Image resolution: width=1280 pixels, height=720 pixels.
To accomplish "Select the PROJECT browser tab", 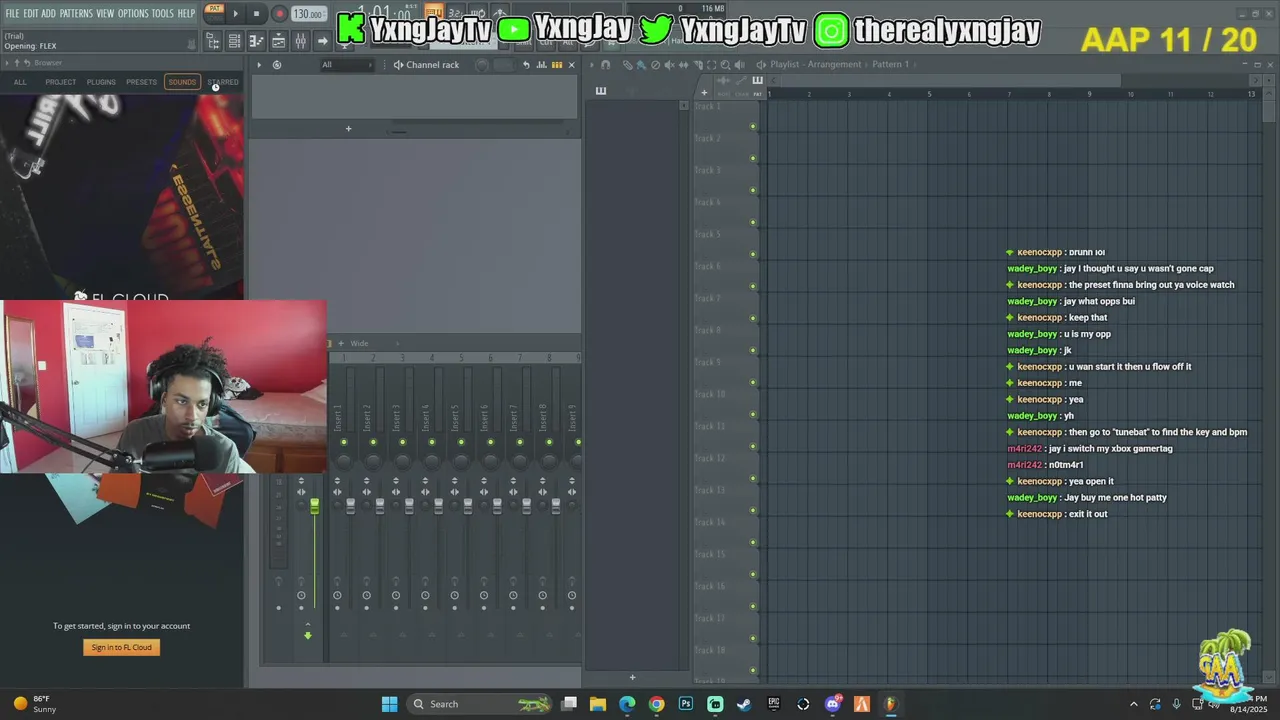I will click(x=60, y=82).
